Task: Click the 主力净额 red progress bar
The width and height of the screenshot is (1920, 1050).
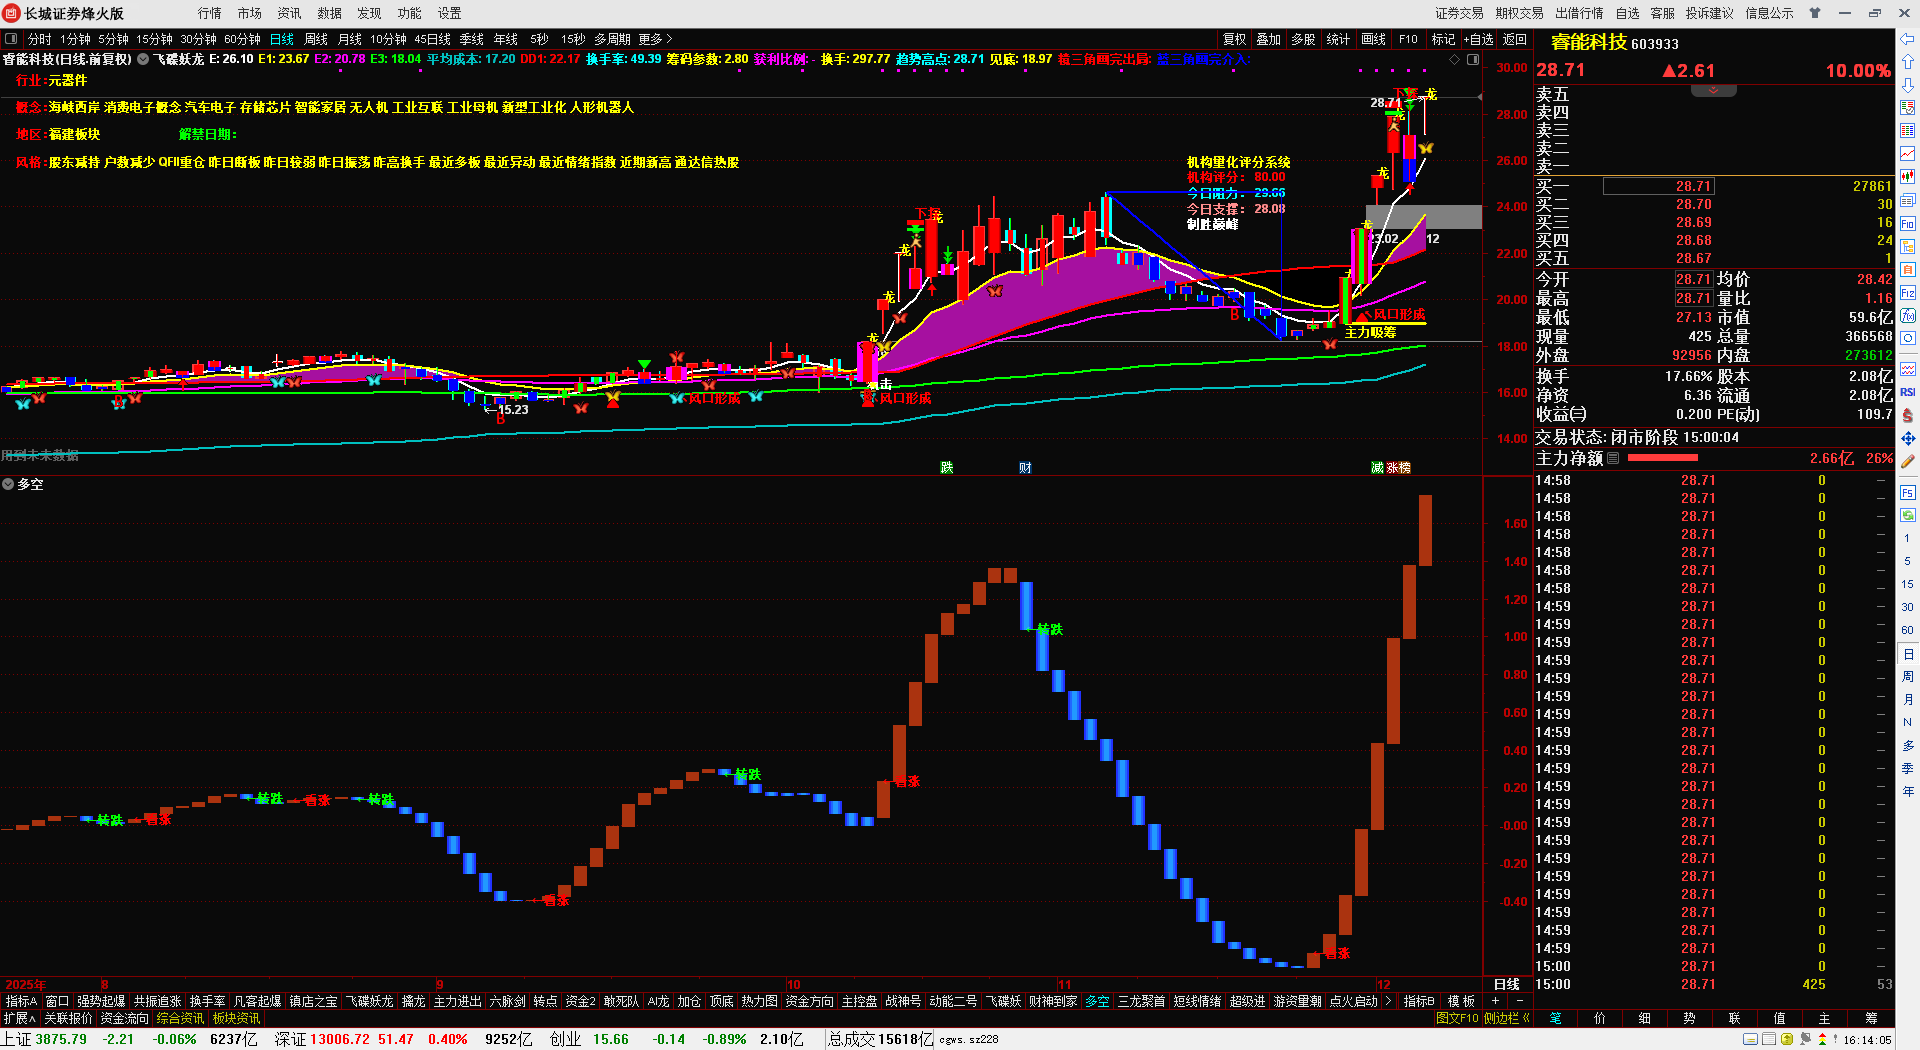Action: (1663, 458)
